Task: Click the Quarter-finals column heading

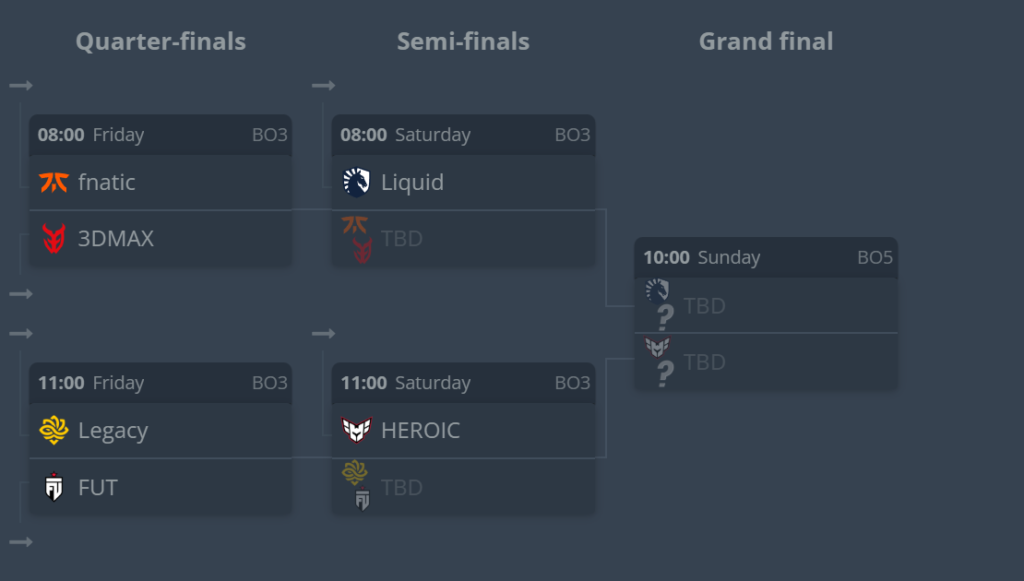Action: 161,41
